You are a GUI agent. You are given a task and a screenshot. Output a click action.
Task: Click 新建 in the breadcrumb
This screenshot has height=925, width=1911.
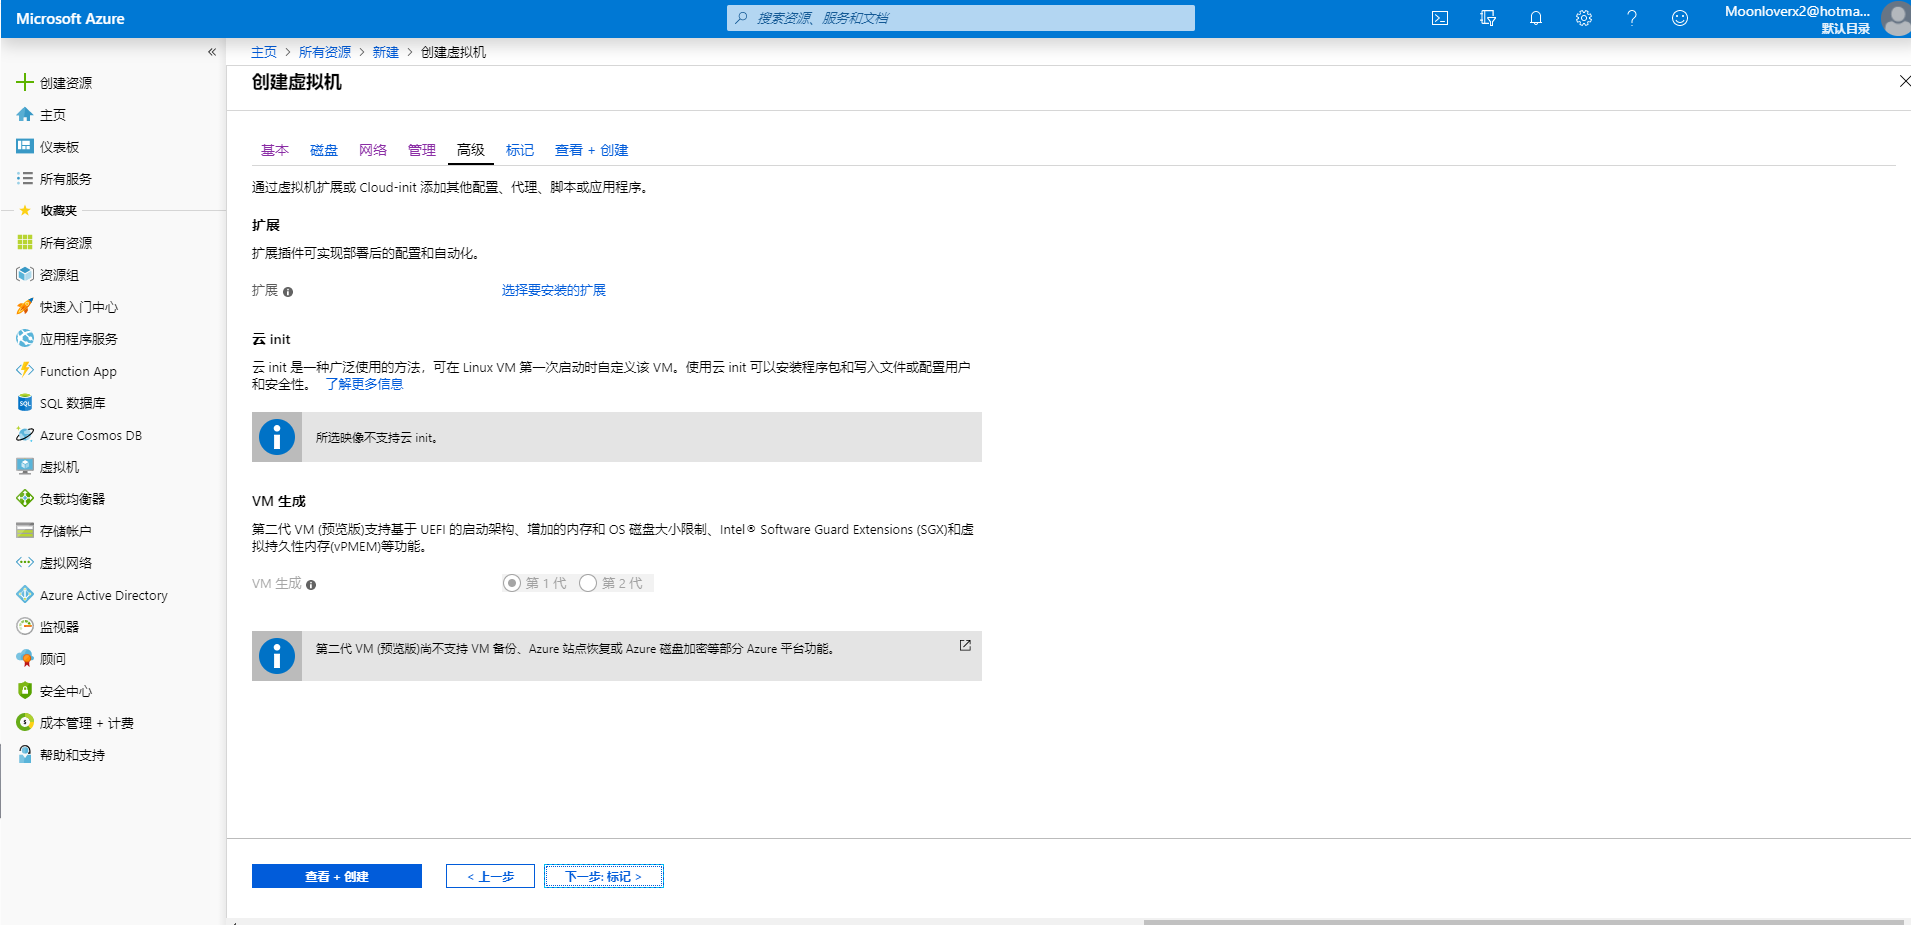(386, 52)
